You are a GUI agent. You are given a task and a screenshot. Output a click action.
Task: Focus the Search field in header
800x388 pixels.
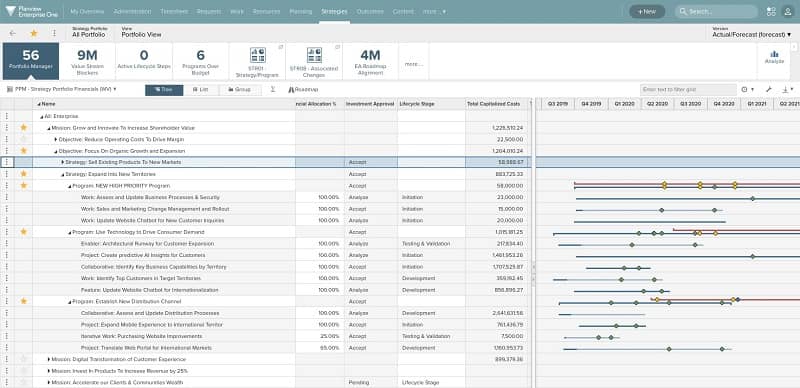pos(716,11)
